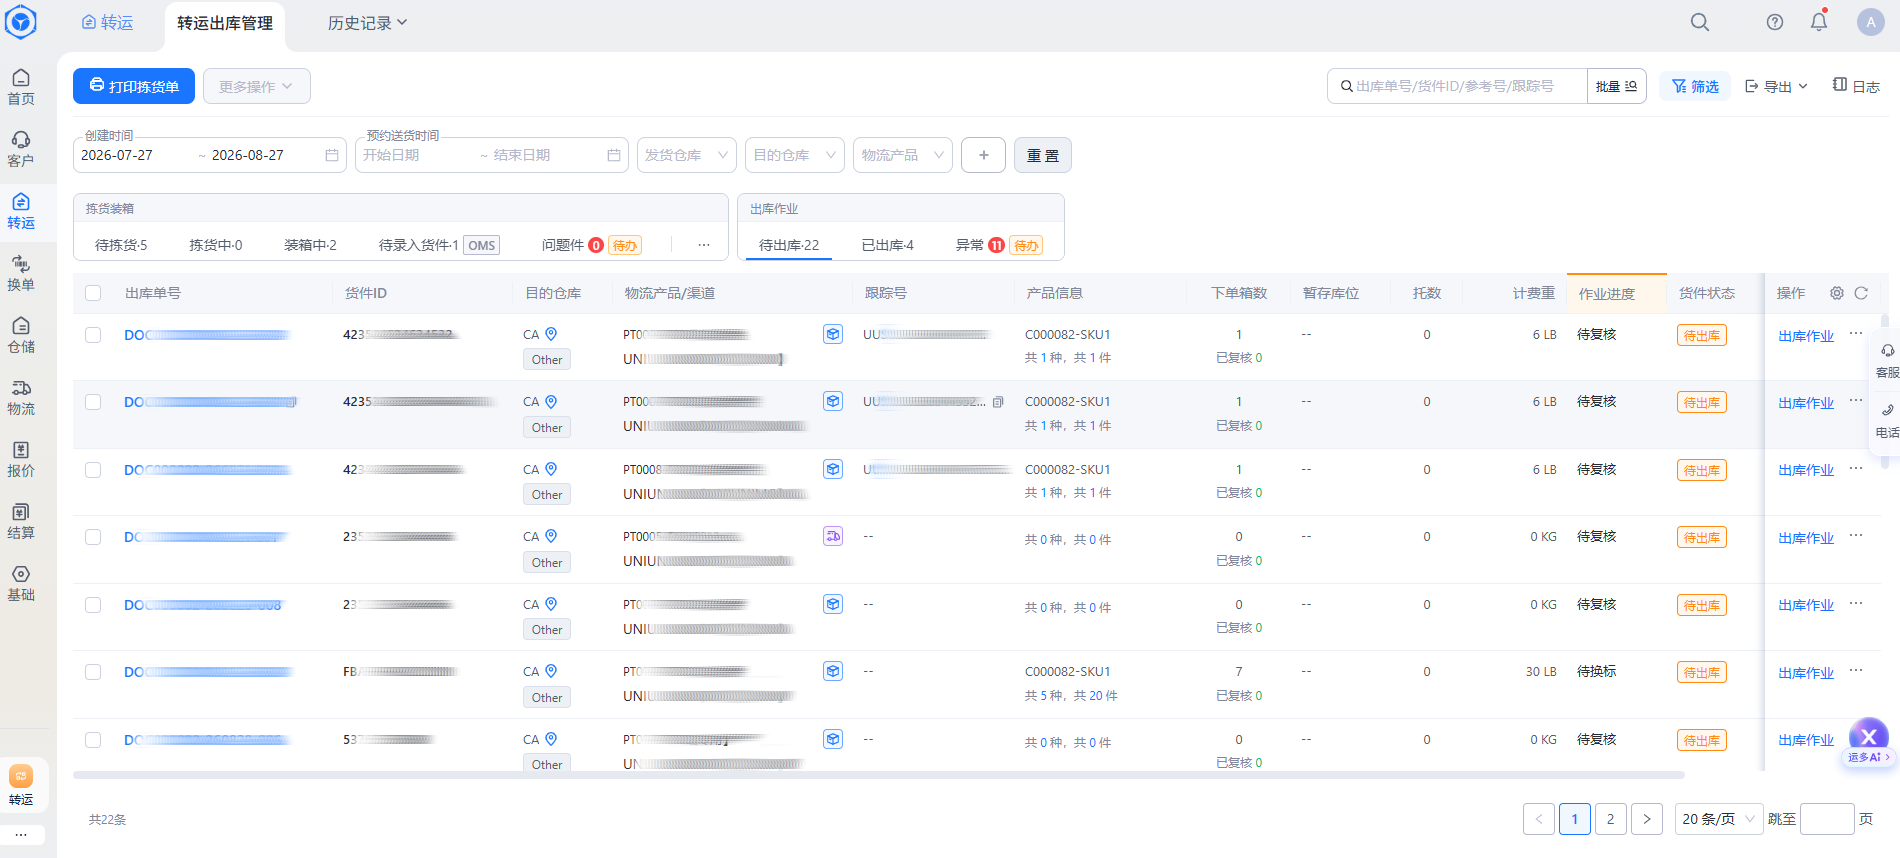Screen dimensions: 1900x858
Task: Check the checkbox of 30 LB row
Action: click(x=93, y=672)
